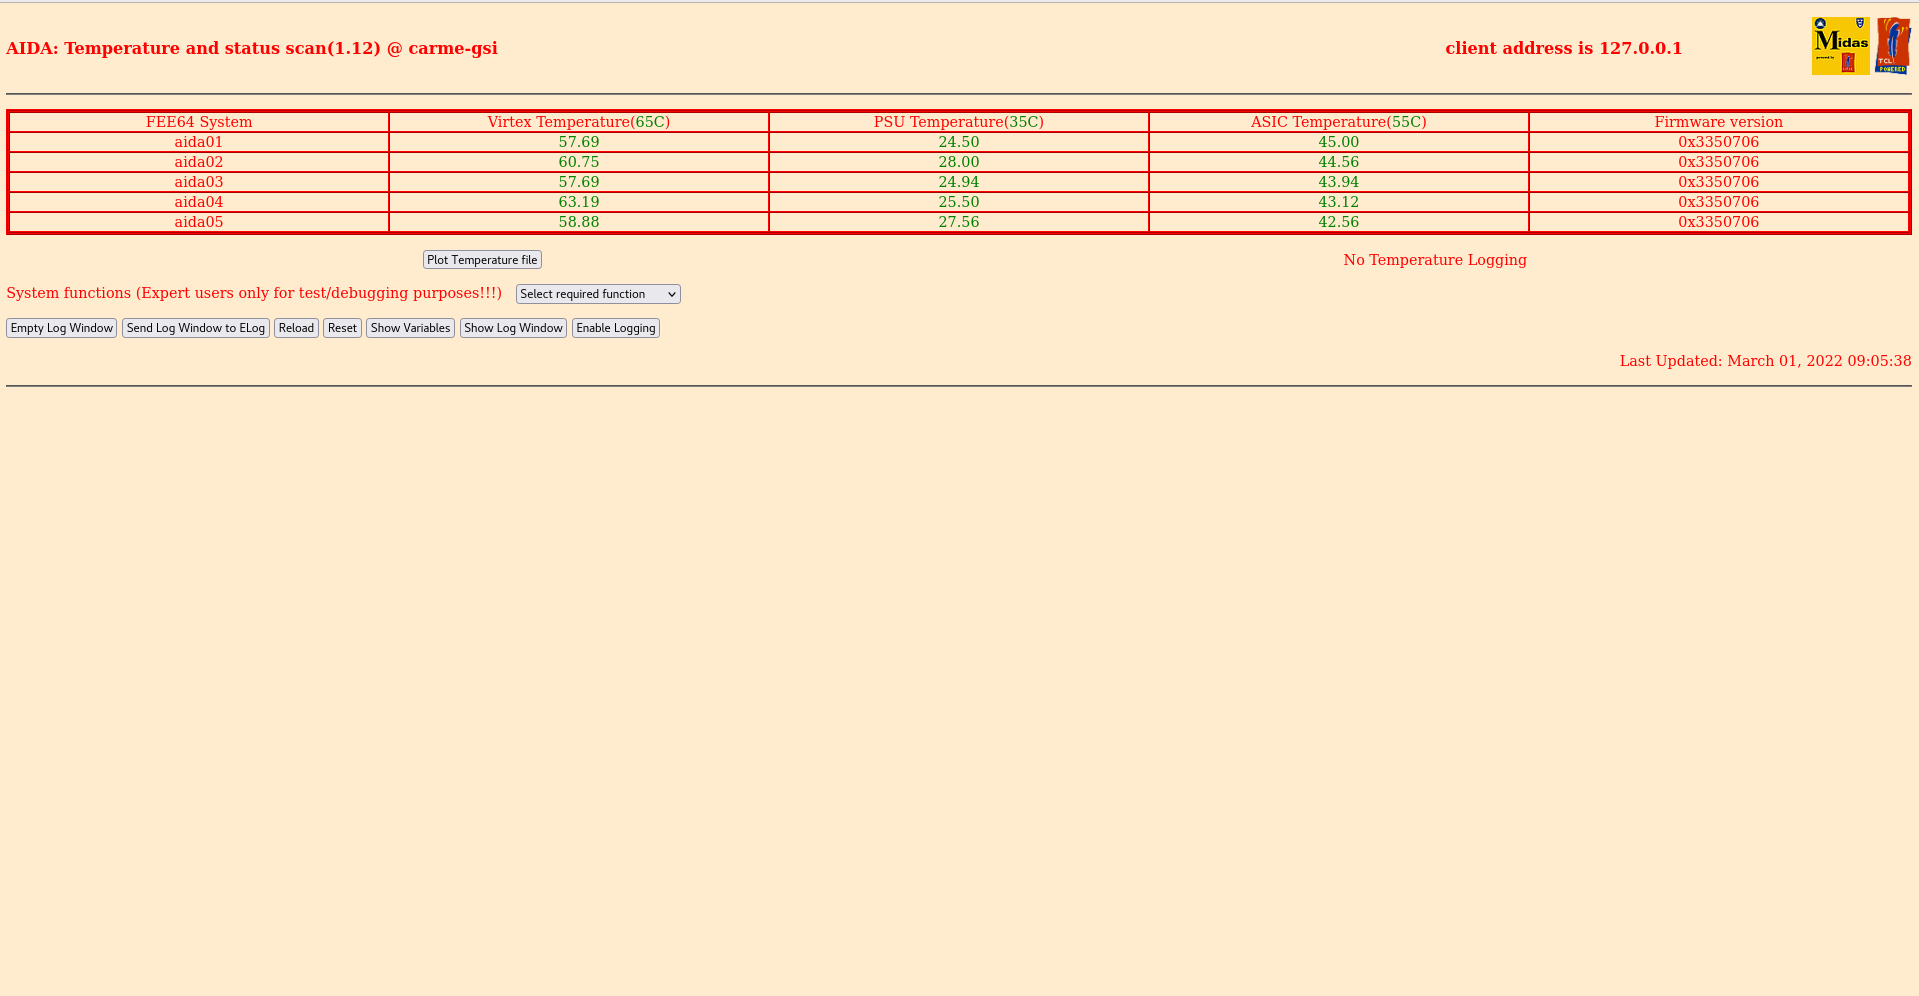Enable temperature logging
1919x996 pixels.
[615, 327]
